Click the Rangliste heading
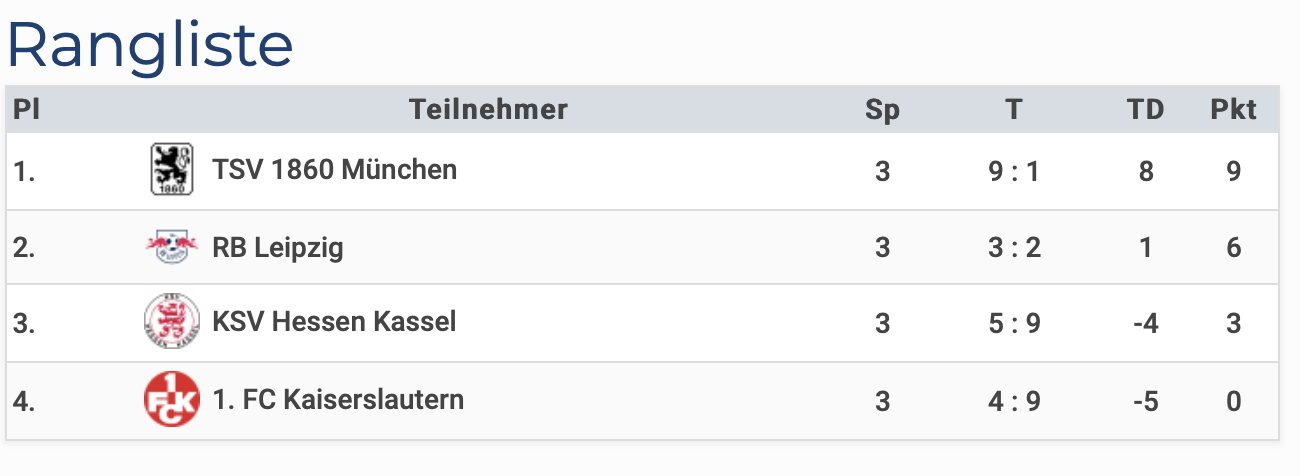This screenshot has width=1300, height=476. 150,44
